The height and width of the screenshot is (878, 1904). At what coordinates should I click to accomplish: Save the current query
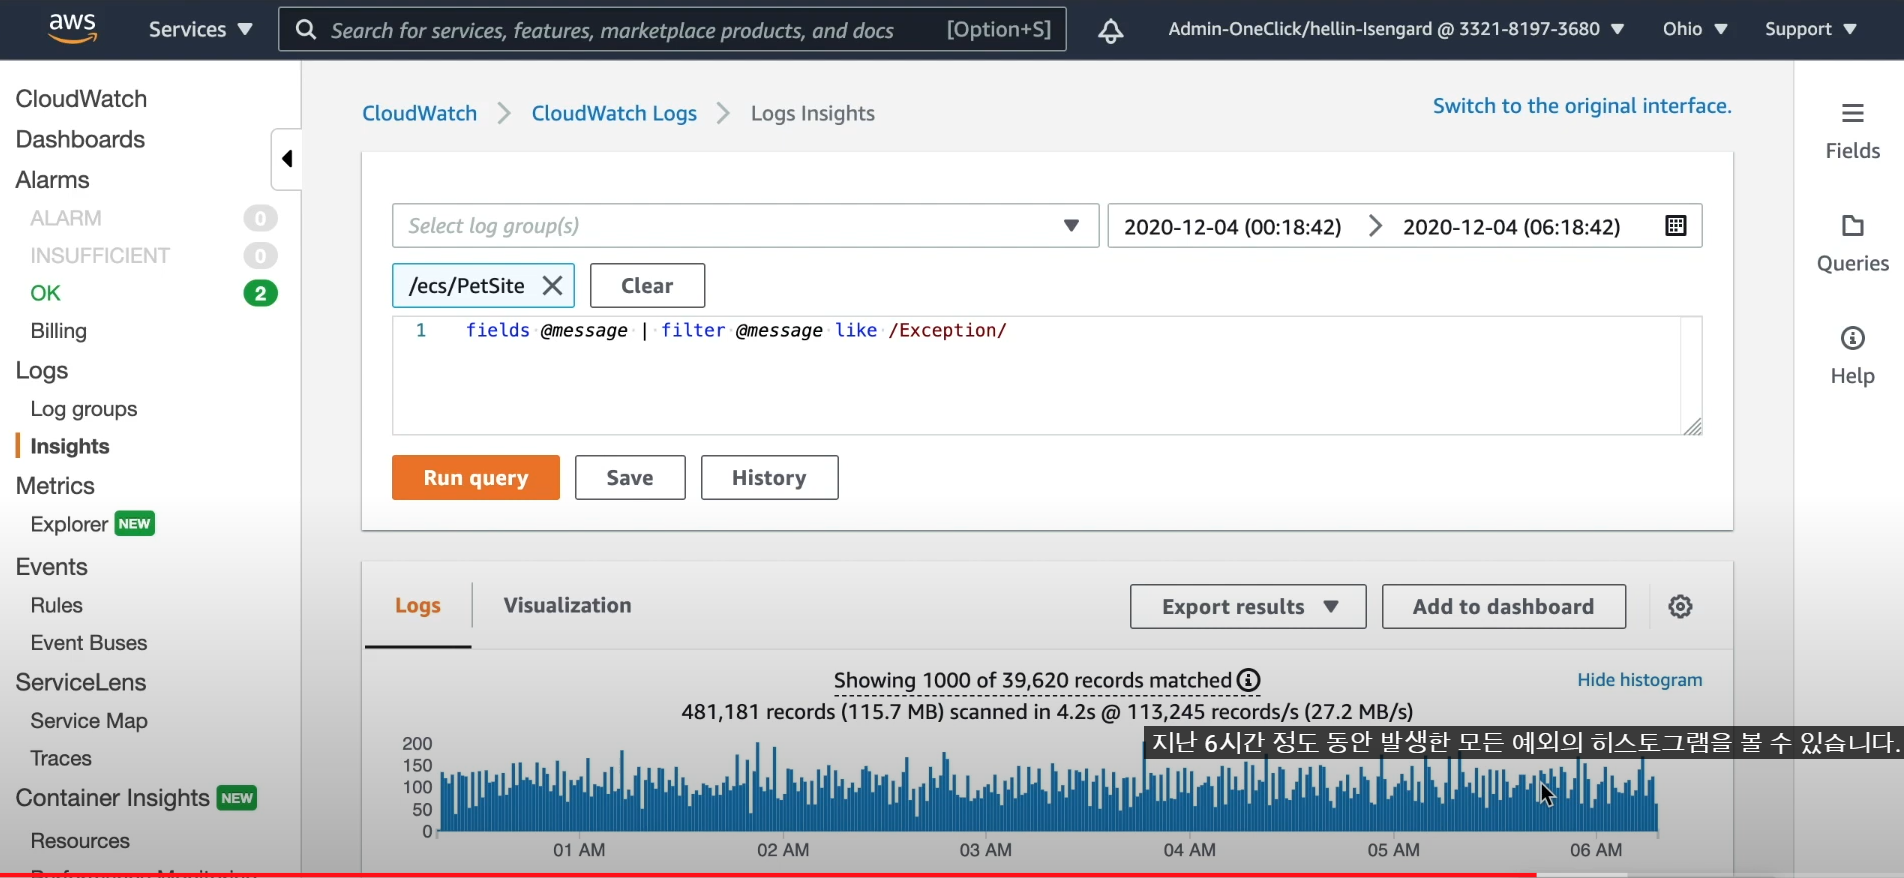[x=630, y=478]
